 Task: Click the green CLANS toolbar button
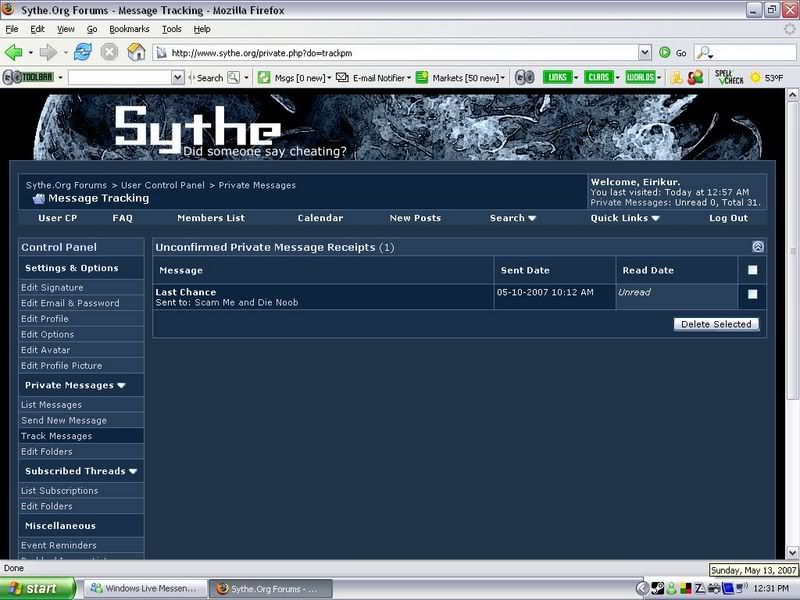tap(598, 78)
